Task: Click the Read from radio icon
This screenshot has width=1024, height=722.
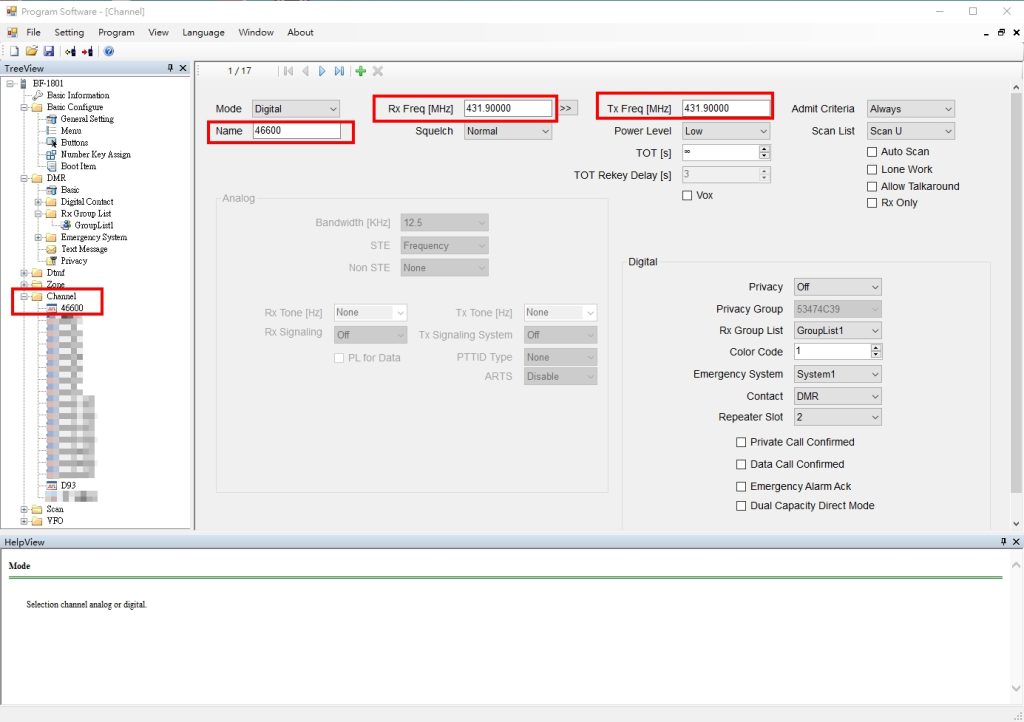Action: (x=70, y=51)
